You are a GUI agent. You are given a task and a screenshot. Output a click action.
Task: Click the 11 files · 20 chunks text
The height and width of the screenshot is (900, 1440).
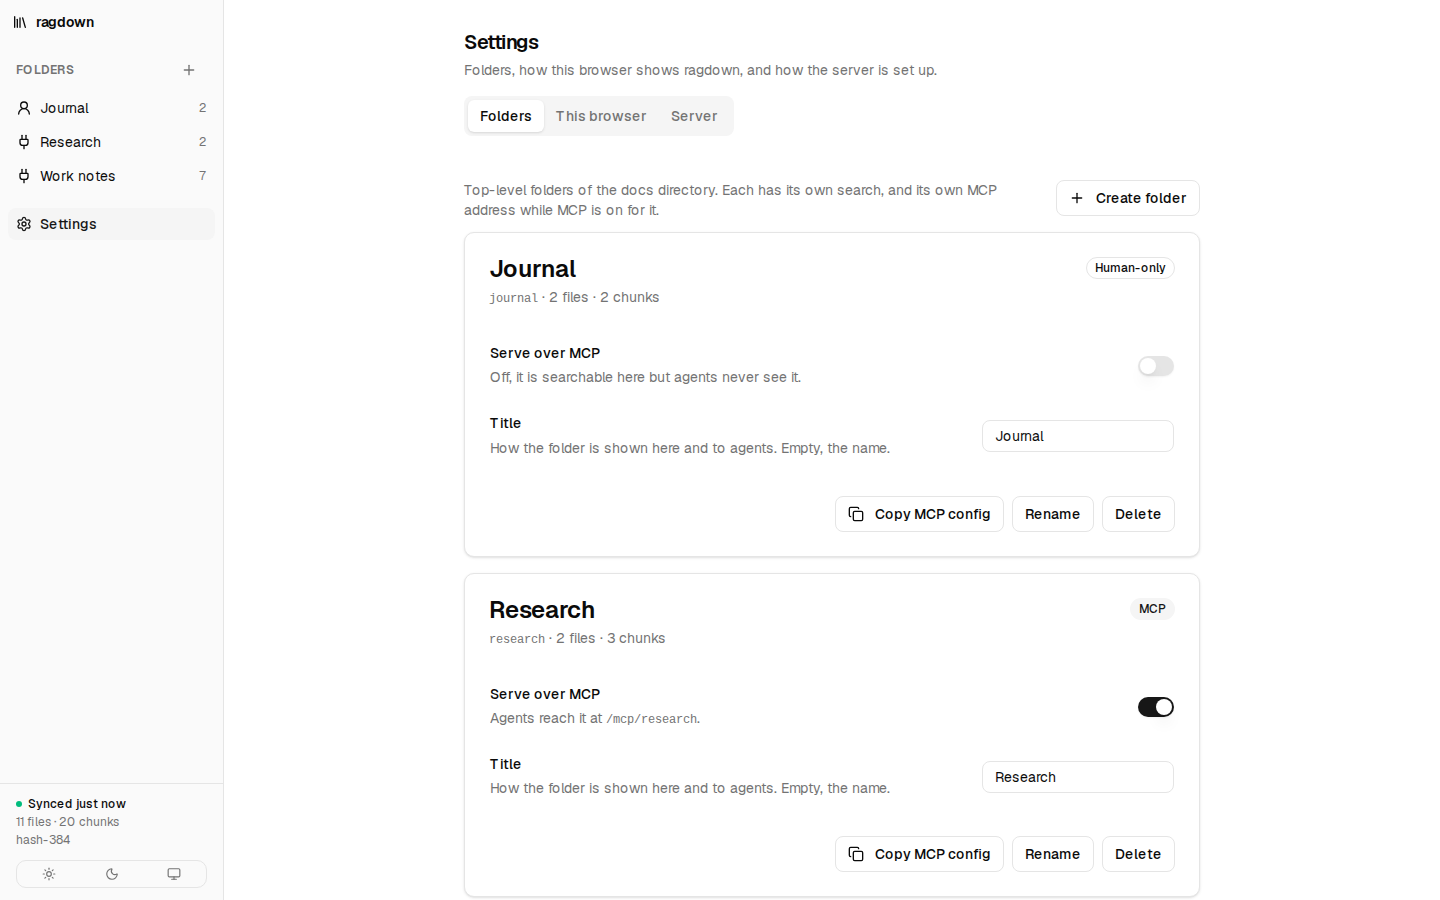(68, 822)
